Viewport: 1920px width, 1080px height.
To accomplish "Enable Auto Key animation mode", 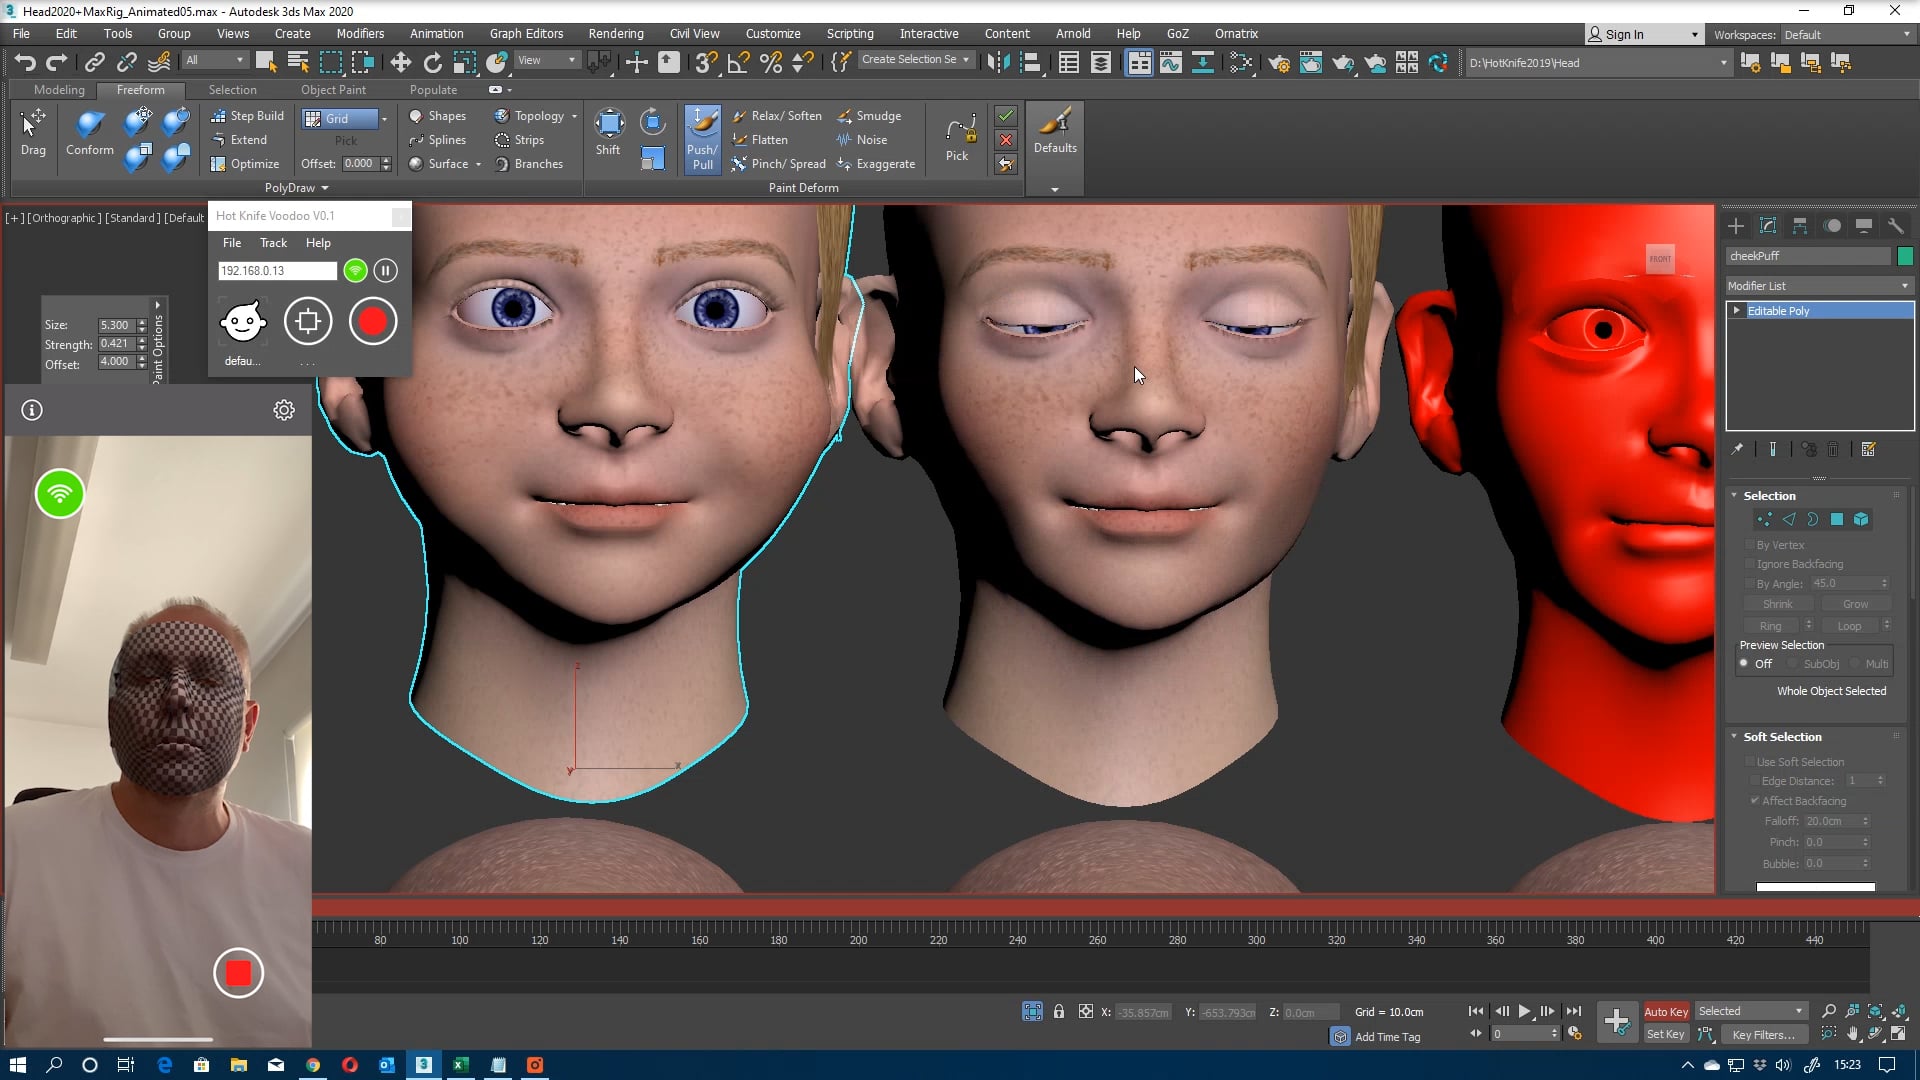I will click(x=1665, y=1011).
